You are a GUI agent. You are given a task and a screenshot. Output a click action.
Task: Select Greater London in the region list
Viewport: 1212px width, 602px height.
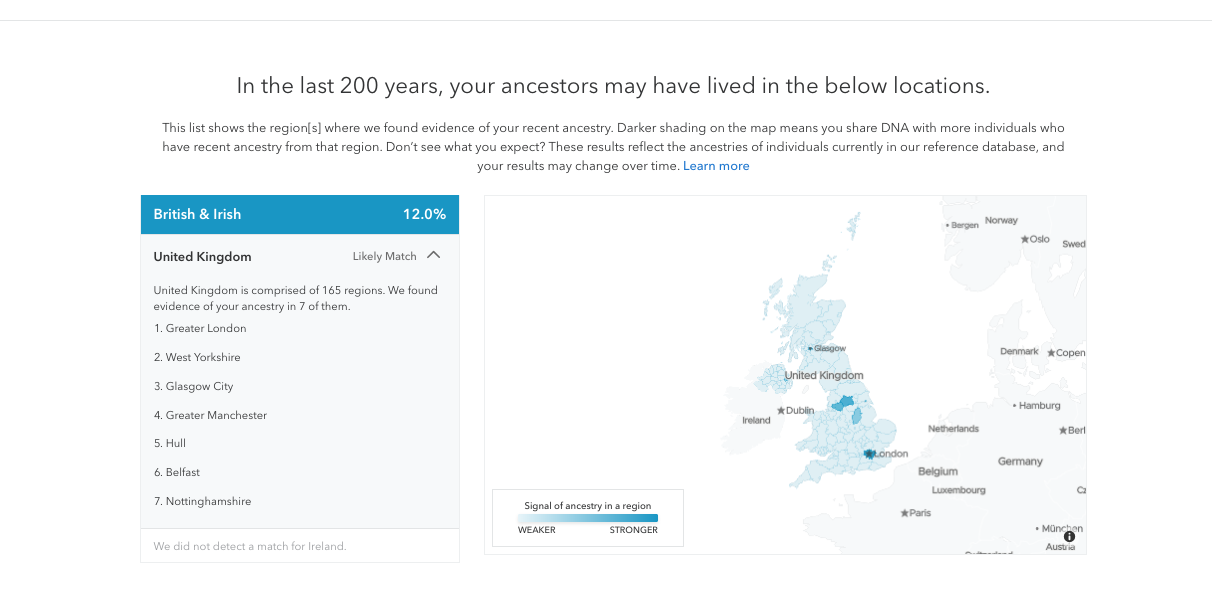click(206, 328)
